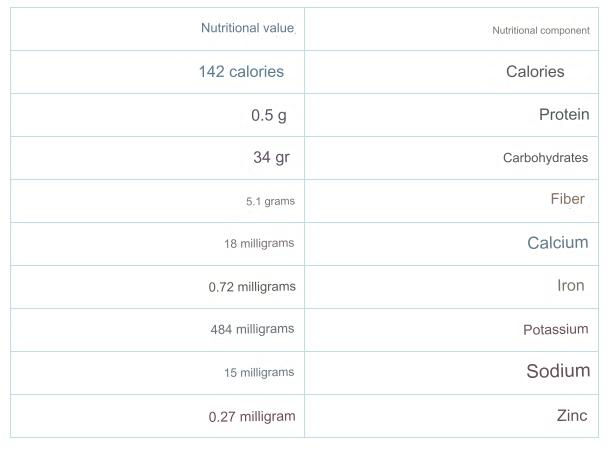Select the '18 milligrams' value

click(x=259, y=244)
